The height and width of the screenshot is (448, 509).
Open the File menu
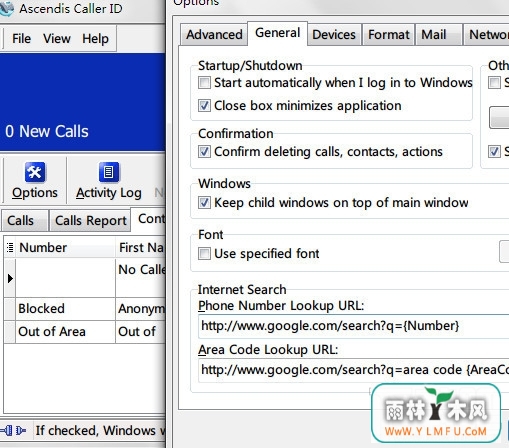[x=21, y=38]
